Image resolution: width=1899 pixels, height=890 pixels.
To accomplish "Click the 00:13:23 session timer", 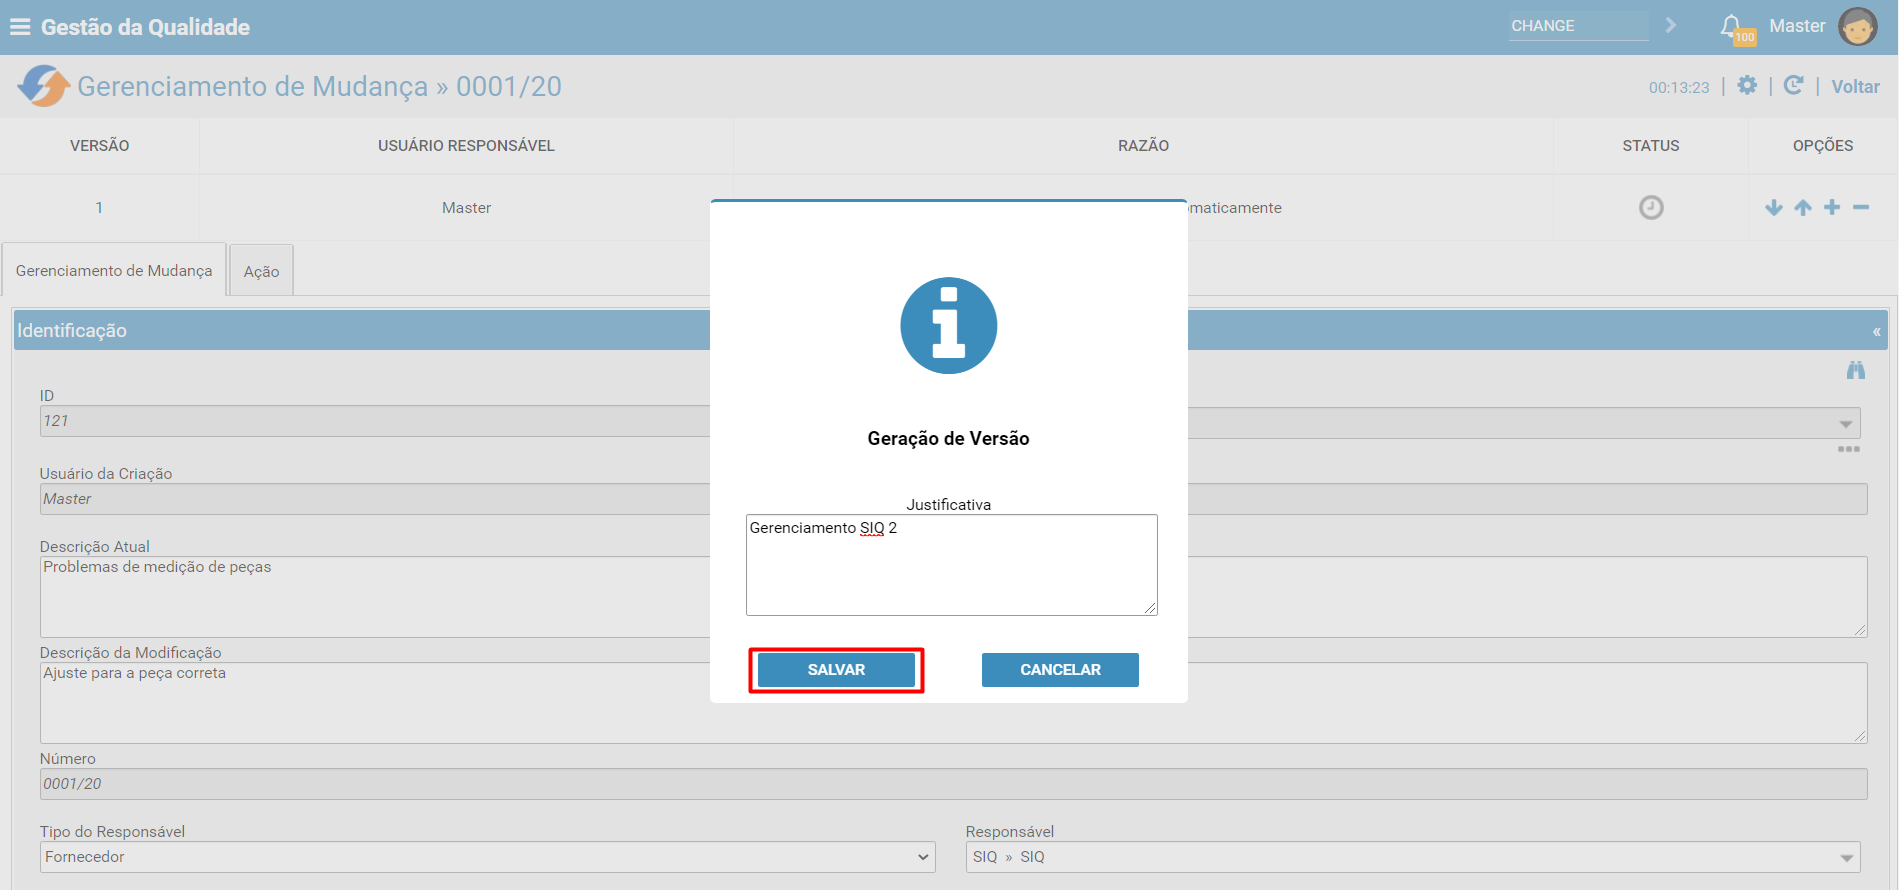I will point(1679,88).
